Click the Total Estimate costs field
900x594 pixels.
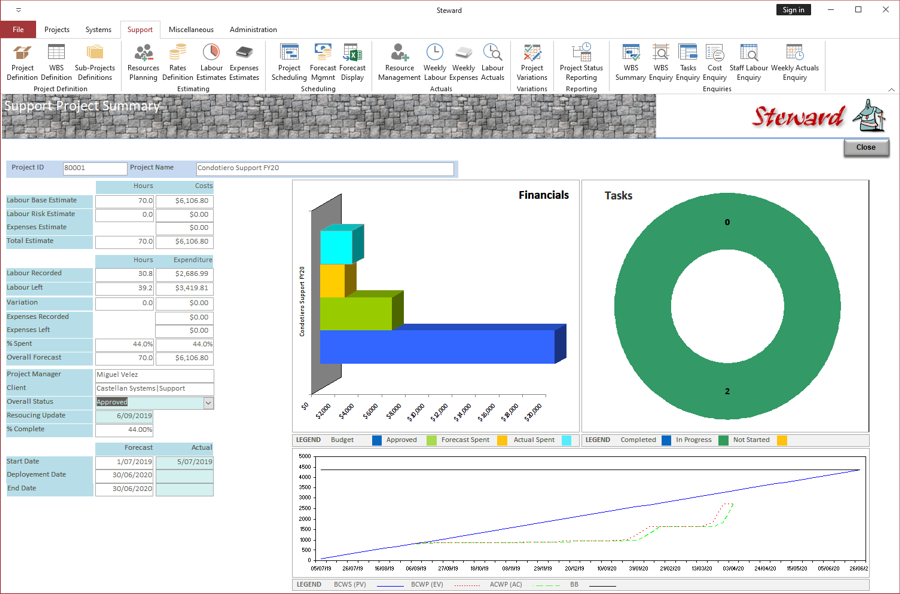click(x=184, y=242)
